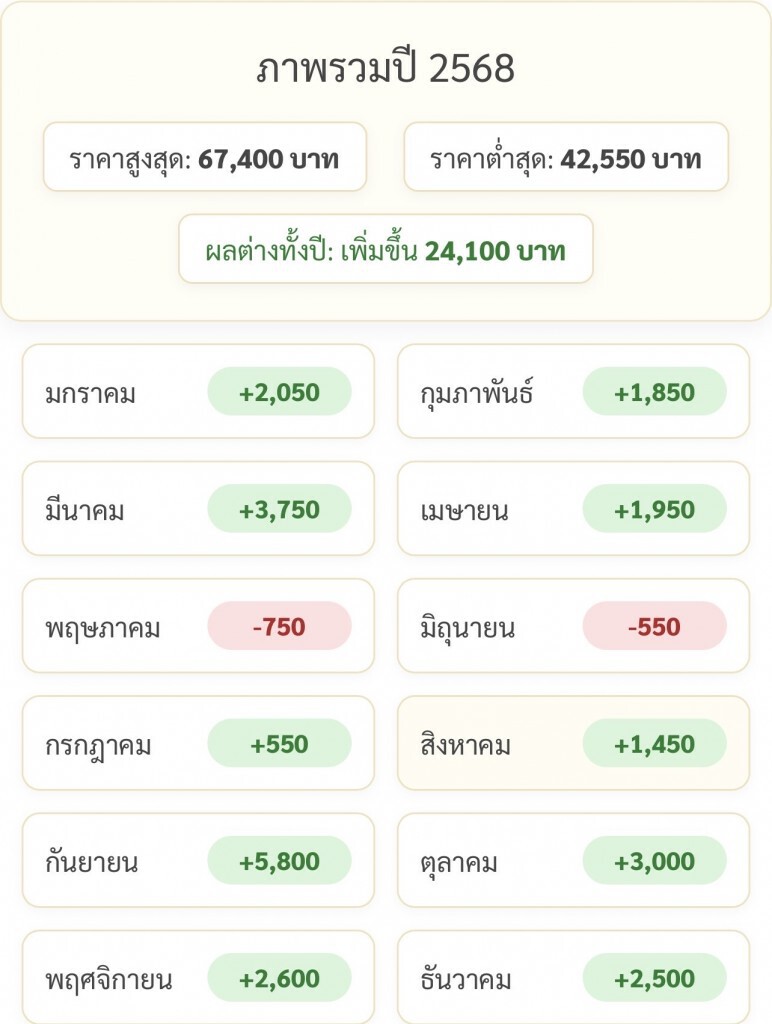The height and width of the screenshot is (1024, 772).
Task: Select the พฤศจิกายน month card
Action: 198,977
